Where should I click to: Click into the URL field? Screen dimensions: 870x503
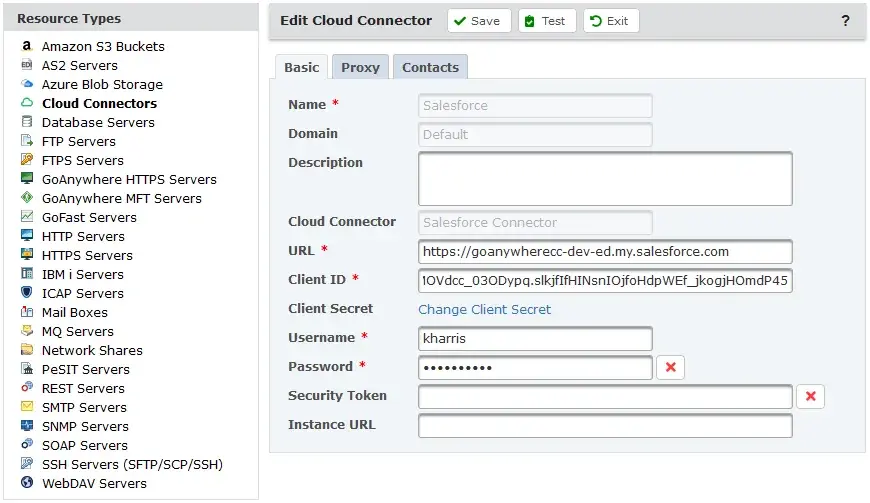pos(605,252)
